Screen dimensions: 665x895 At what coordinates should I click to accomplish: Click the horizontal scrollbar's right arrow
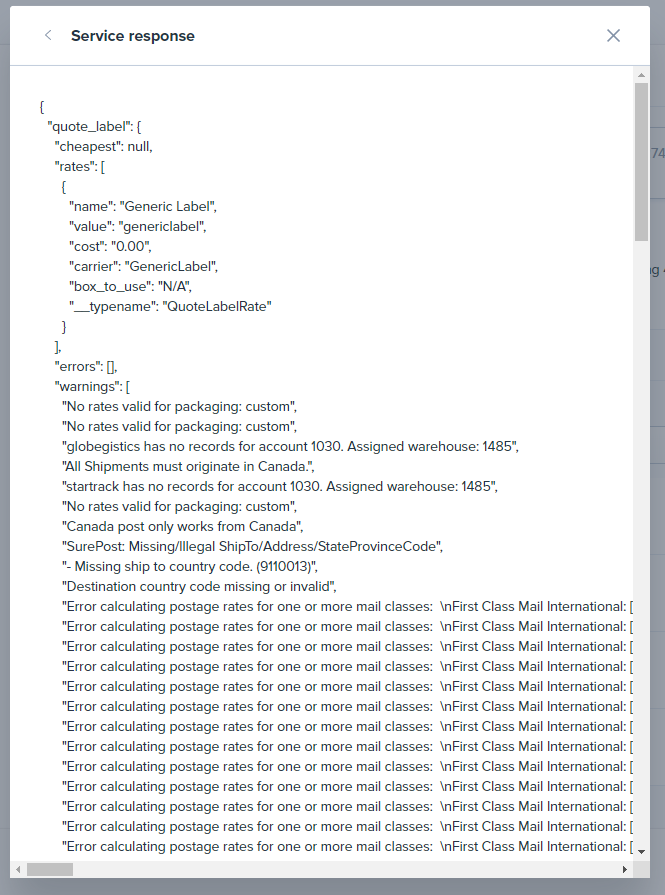[625, 869]
